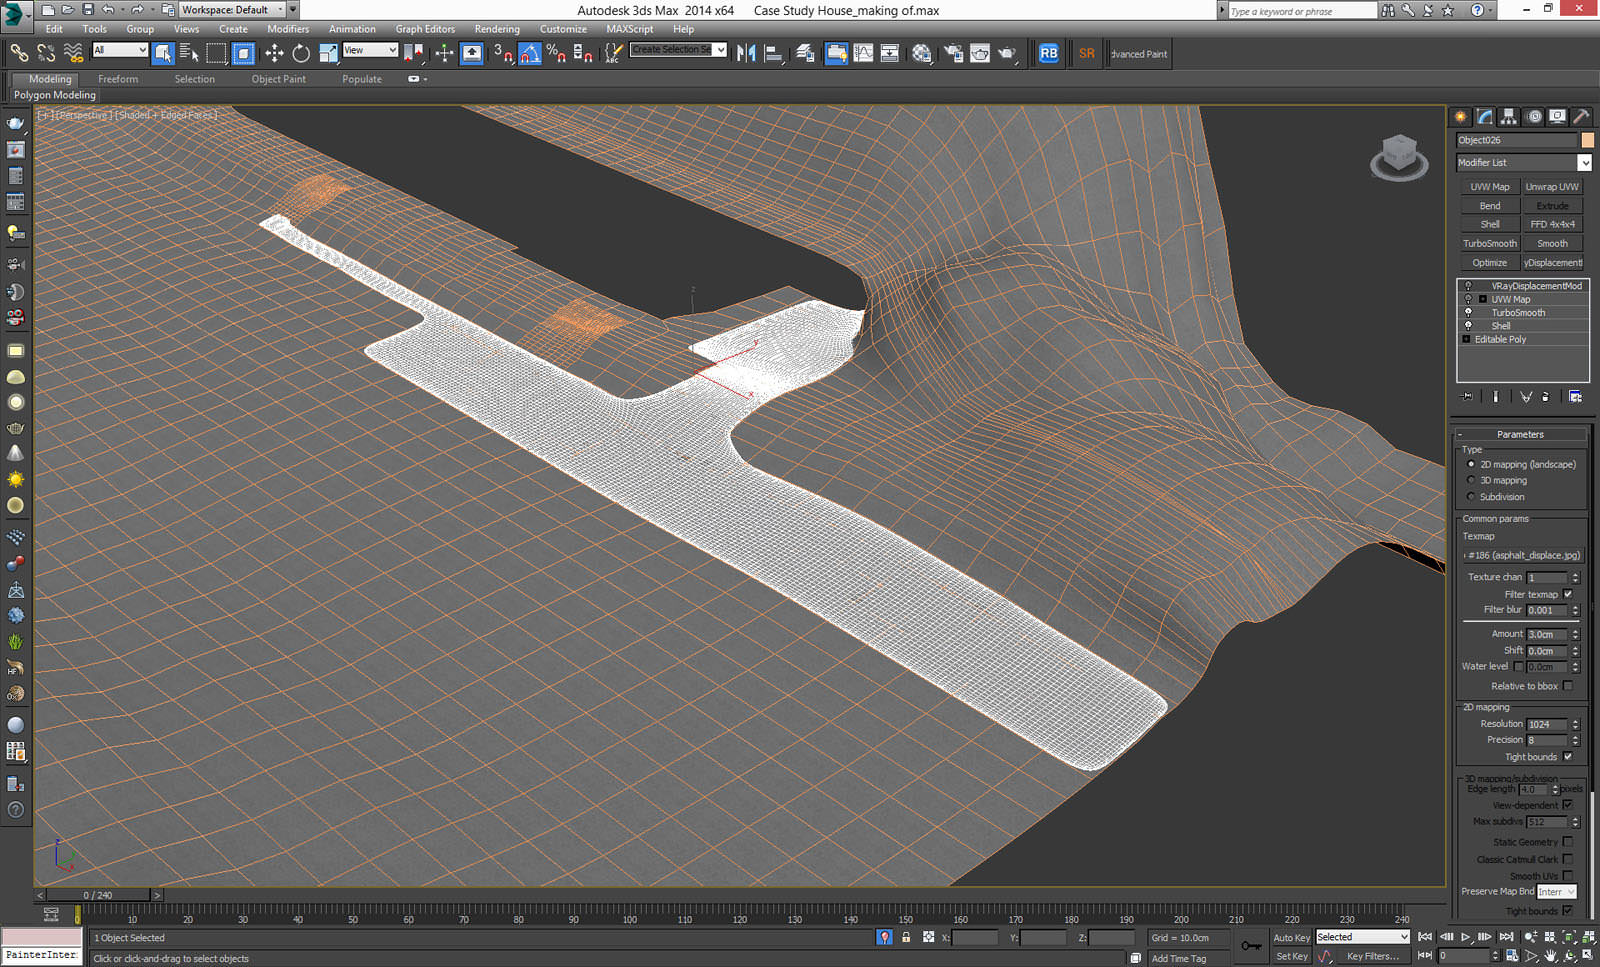The width and height of the screenshot is (1600, 967).
Task: Toggle the Spinner Snap icon
Action: click(x=583, y=53)
